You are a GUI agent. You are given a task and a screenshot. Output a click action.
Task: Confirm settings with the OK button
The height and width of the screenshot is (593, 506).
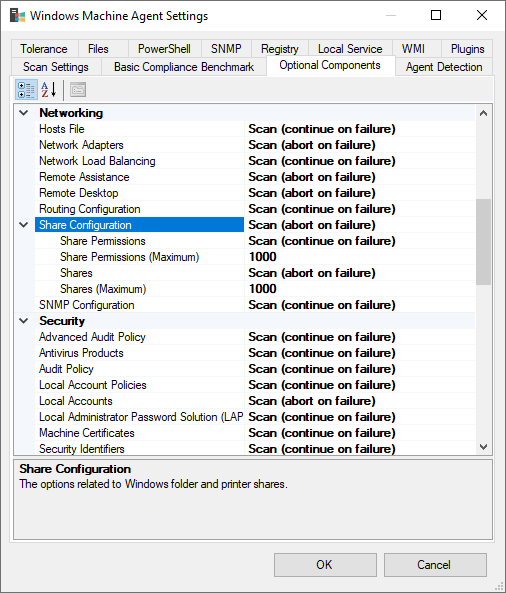[x=325, y=565]
